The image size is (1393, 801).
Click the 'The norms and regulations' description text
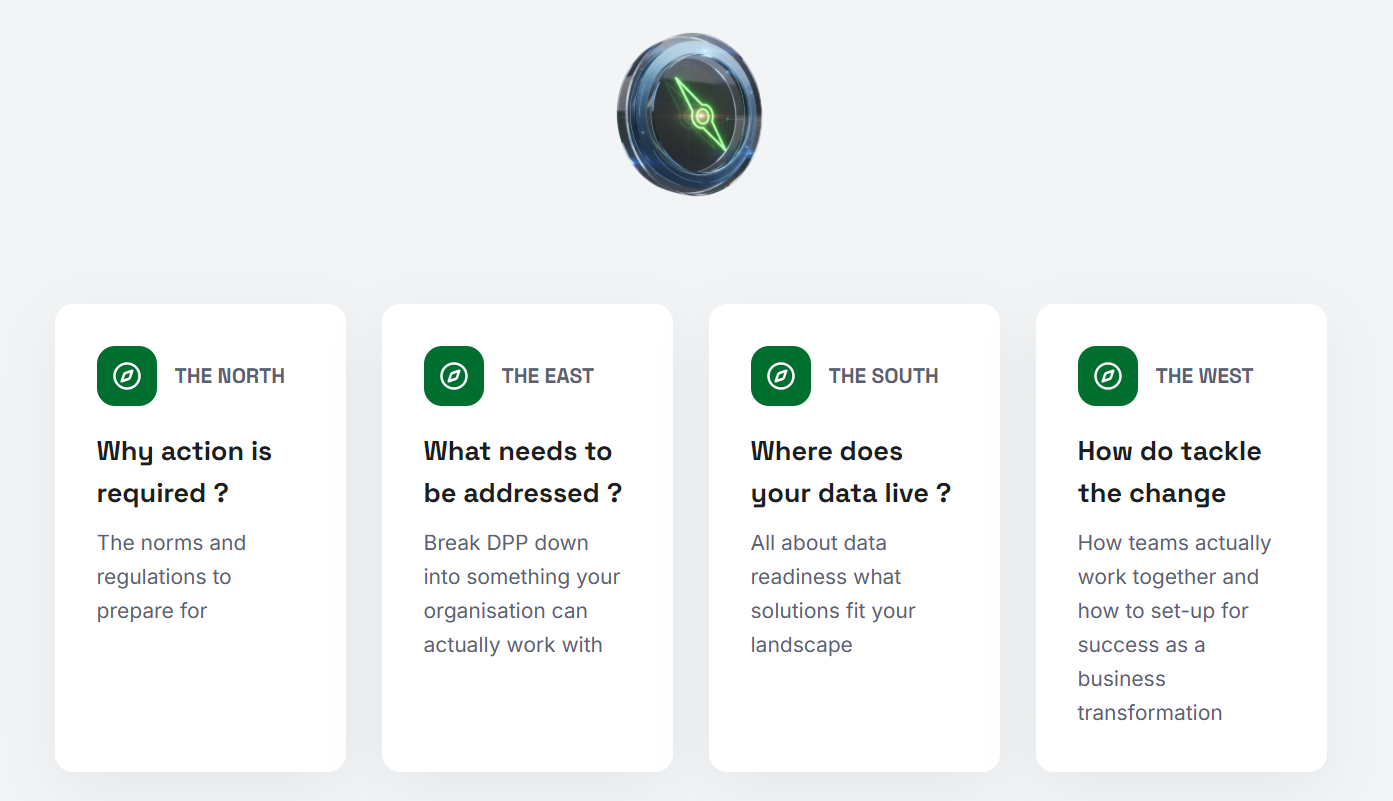pos(171,577)
